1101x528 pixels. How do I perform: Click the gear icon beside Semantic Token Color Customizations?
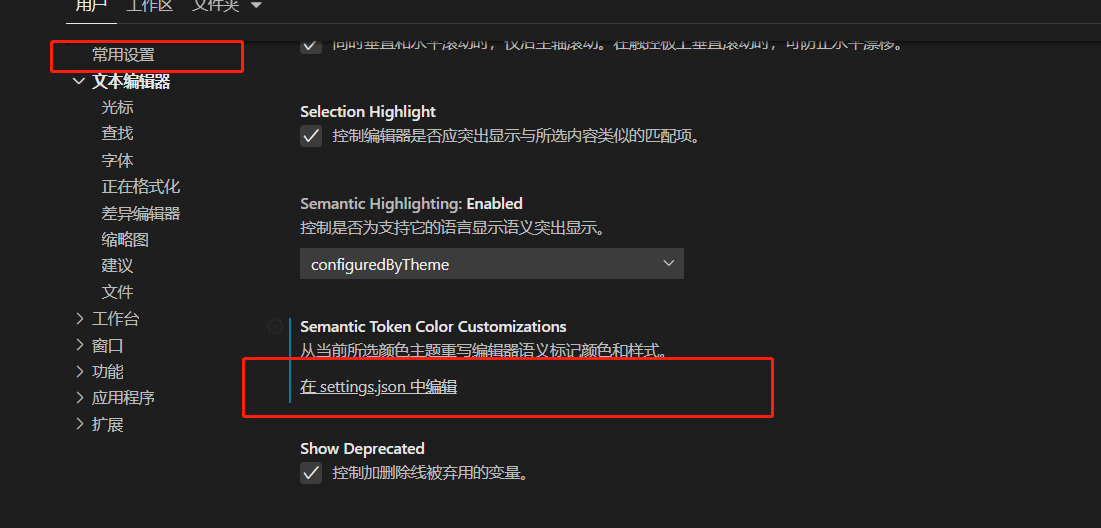coord(275,326)
